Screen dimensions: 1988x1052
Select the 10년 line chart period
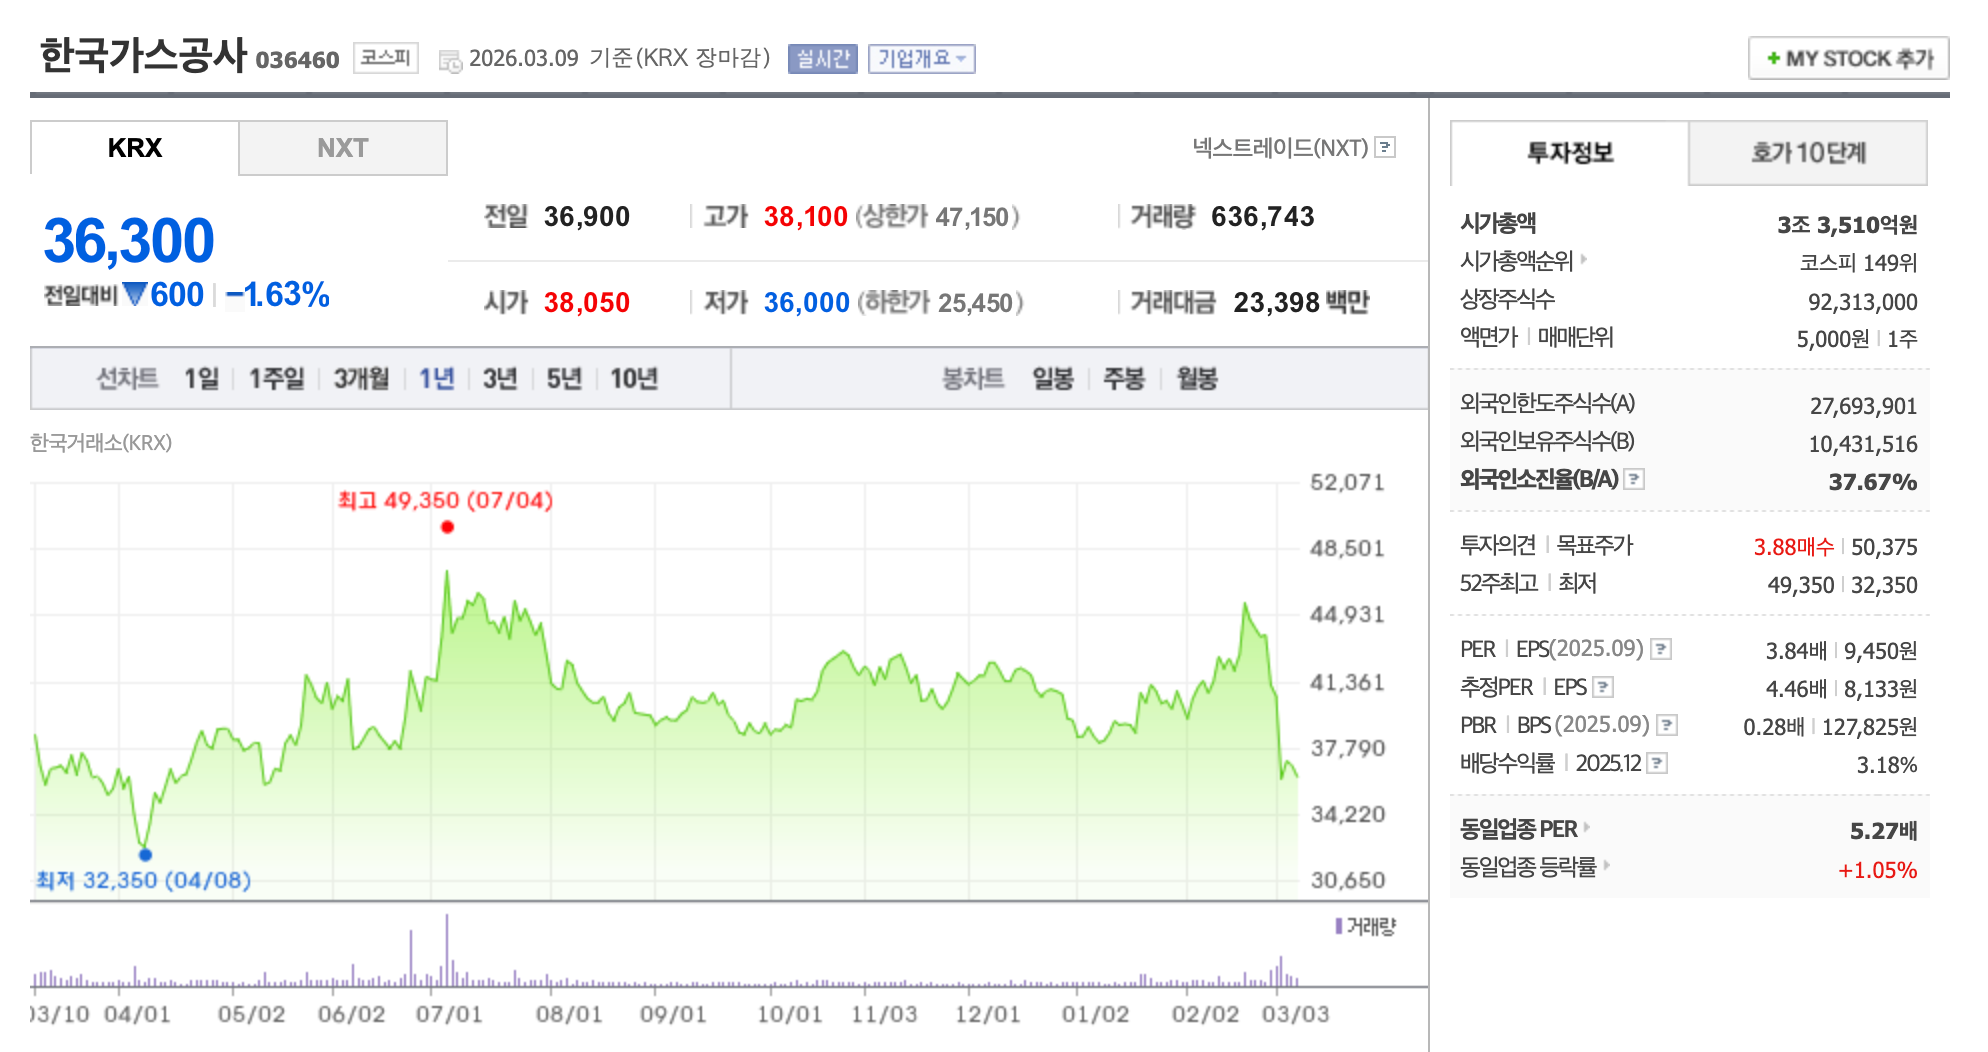[634, 378]
